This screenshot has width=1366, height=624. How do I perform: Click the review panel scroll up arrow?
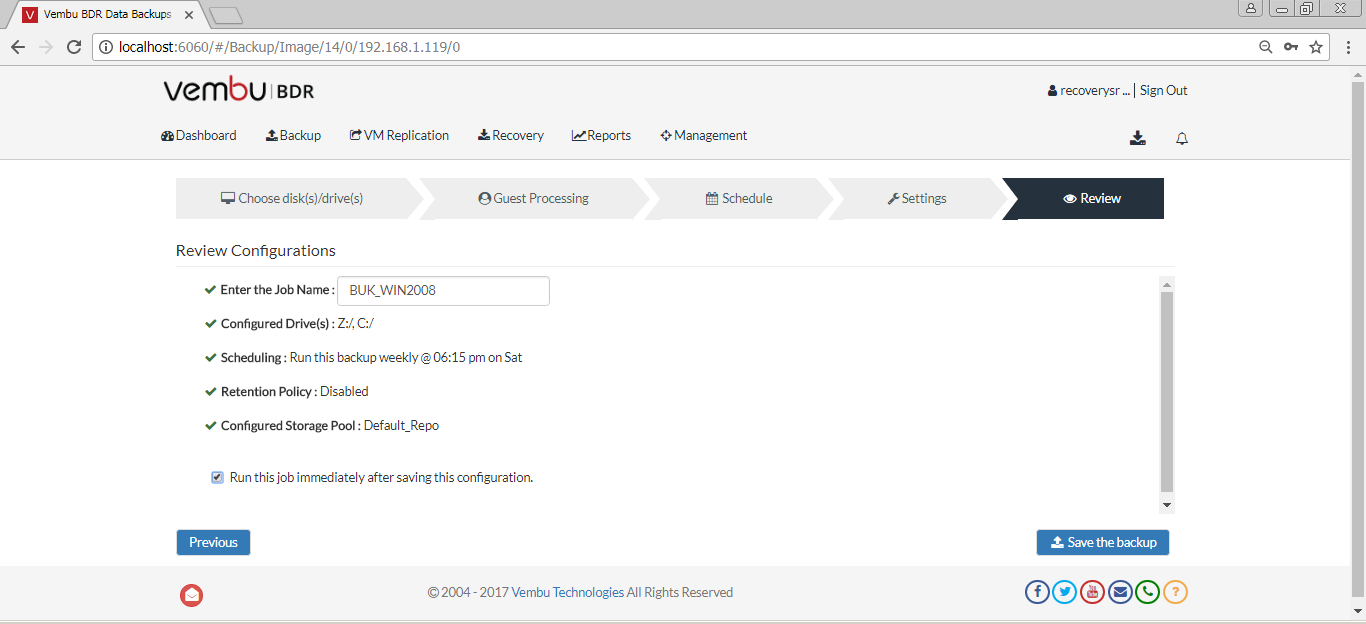pyautogui.click(x=1167, y=285)
